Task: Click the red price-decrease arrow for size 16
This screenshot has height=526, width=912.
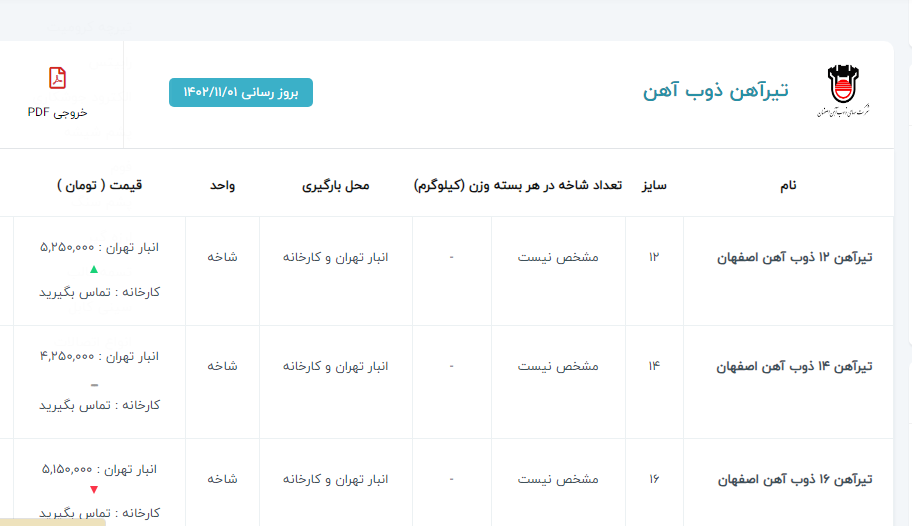Action: coord(94,490)
